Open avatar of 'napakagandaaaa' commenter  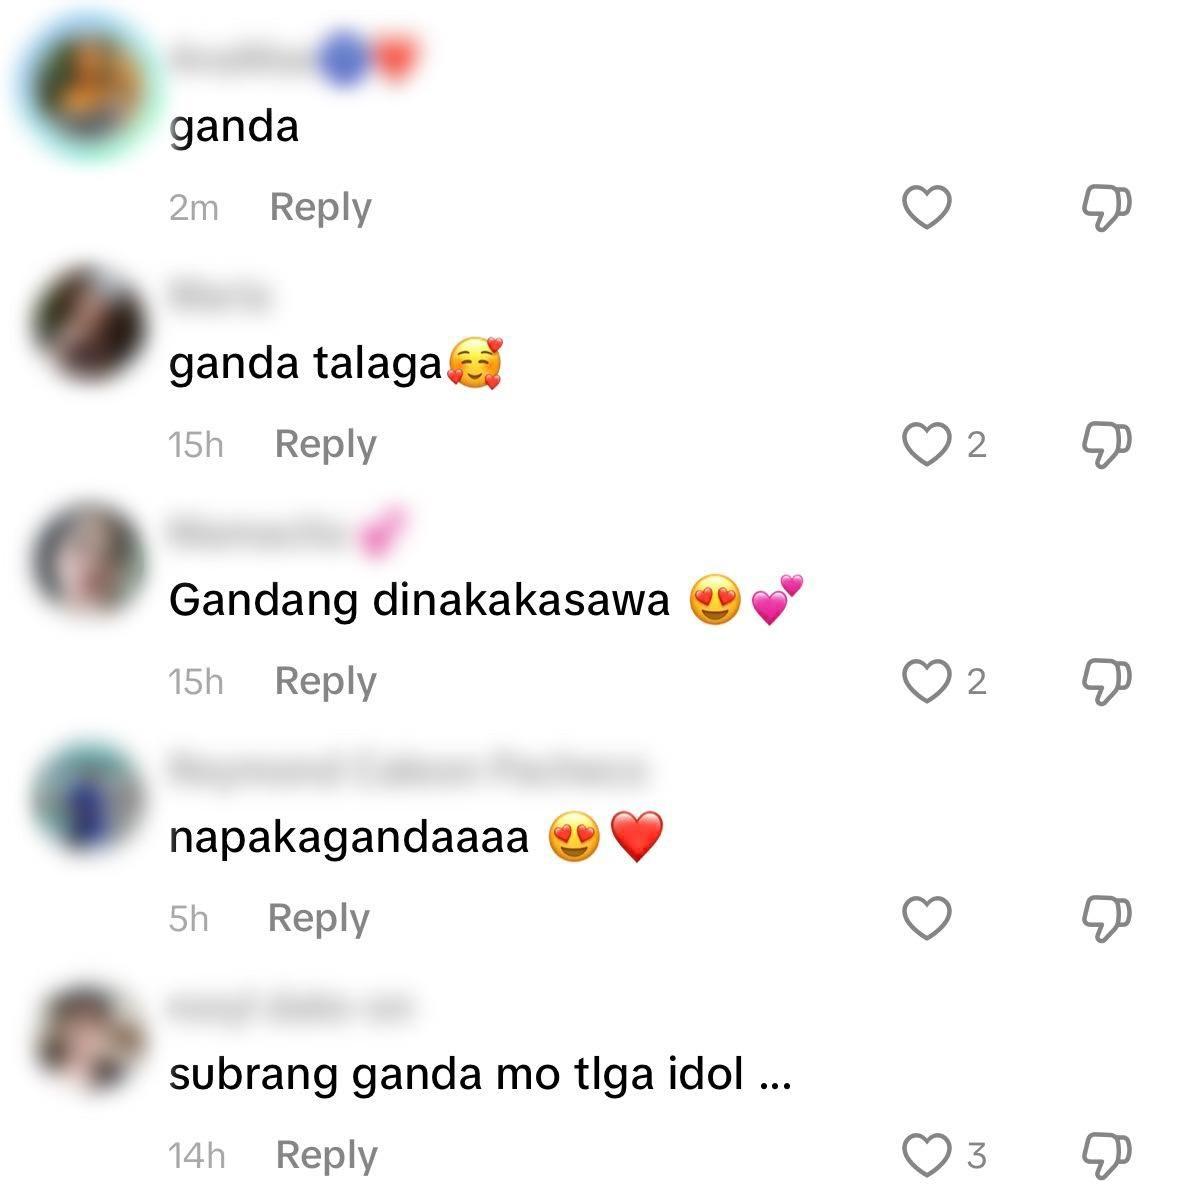click(89, 798)
